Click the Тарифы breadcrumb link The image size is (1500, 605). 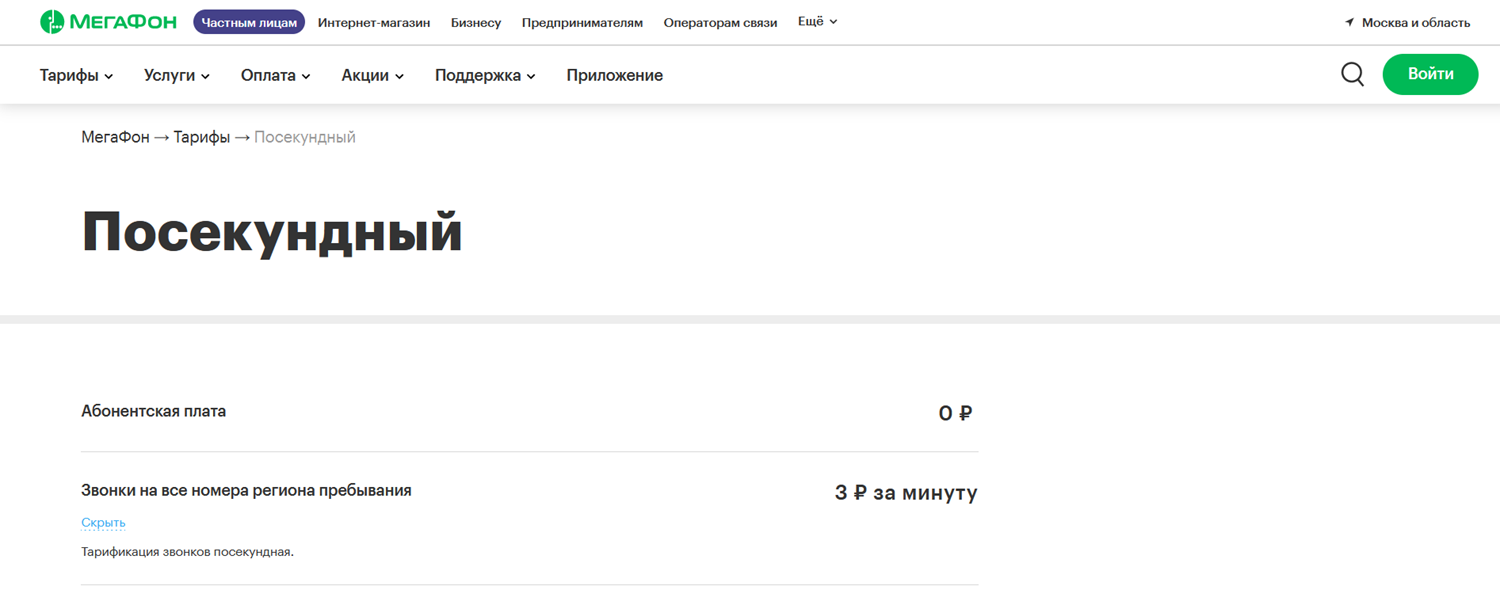tap(201, 137)
